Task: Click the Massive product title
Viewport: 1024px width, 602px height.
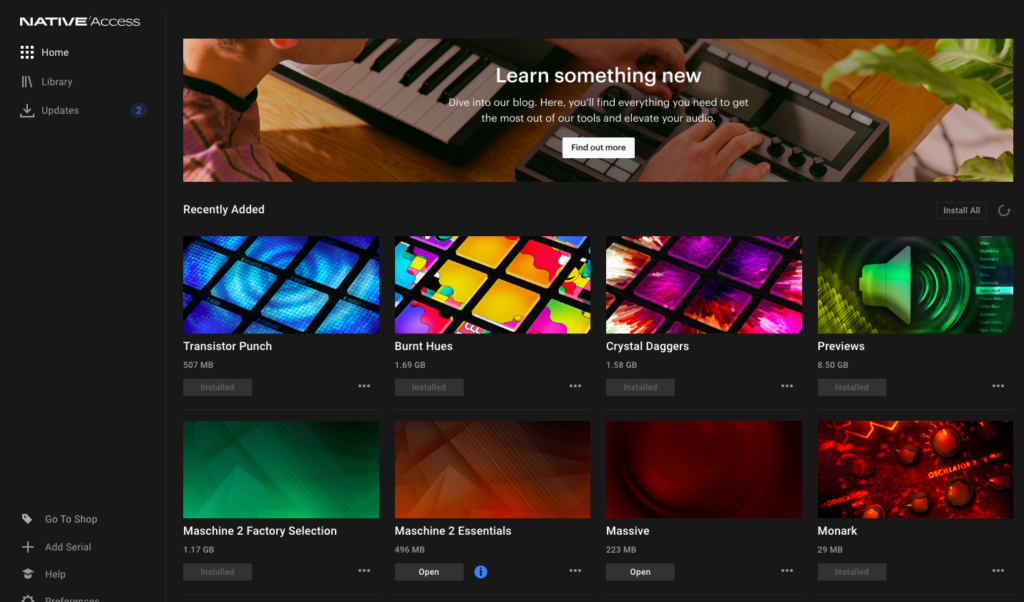Action: coord(628,531)
